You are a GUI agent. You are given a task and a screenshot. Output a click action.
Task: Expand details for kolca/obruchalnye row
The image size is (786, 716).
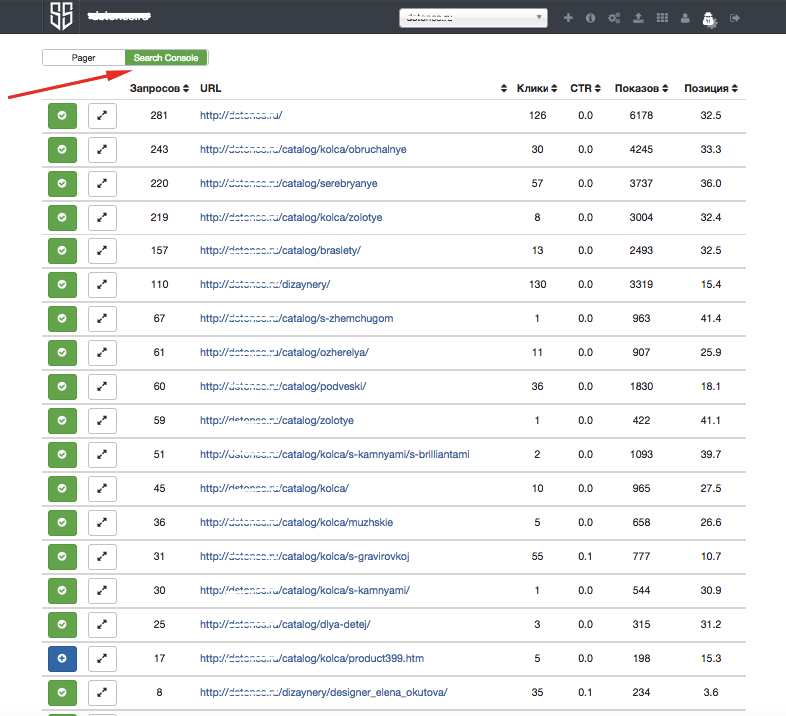pyautogui.click(x=102, y=150)
